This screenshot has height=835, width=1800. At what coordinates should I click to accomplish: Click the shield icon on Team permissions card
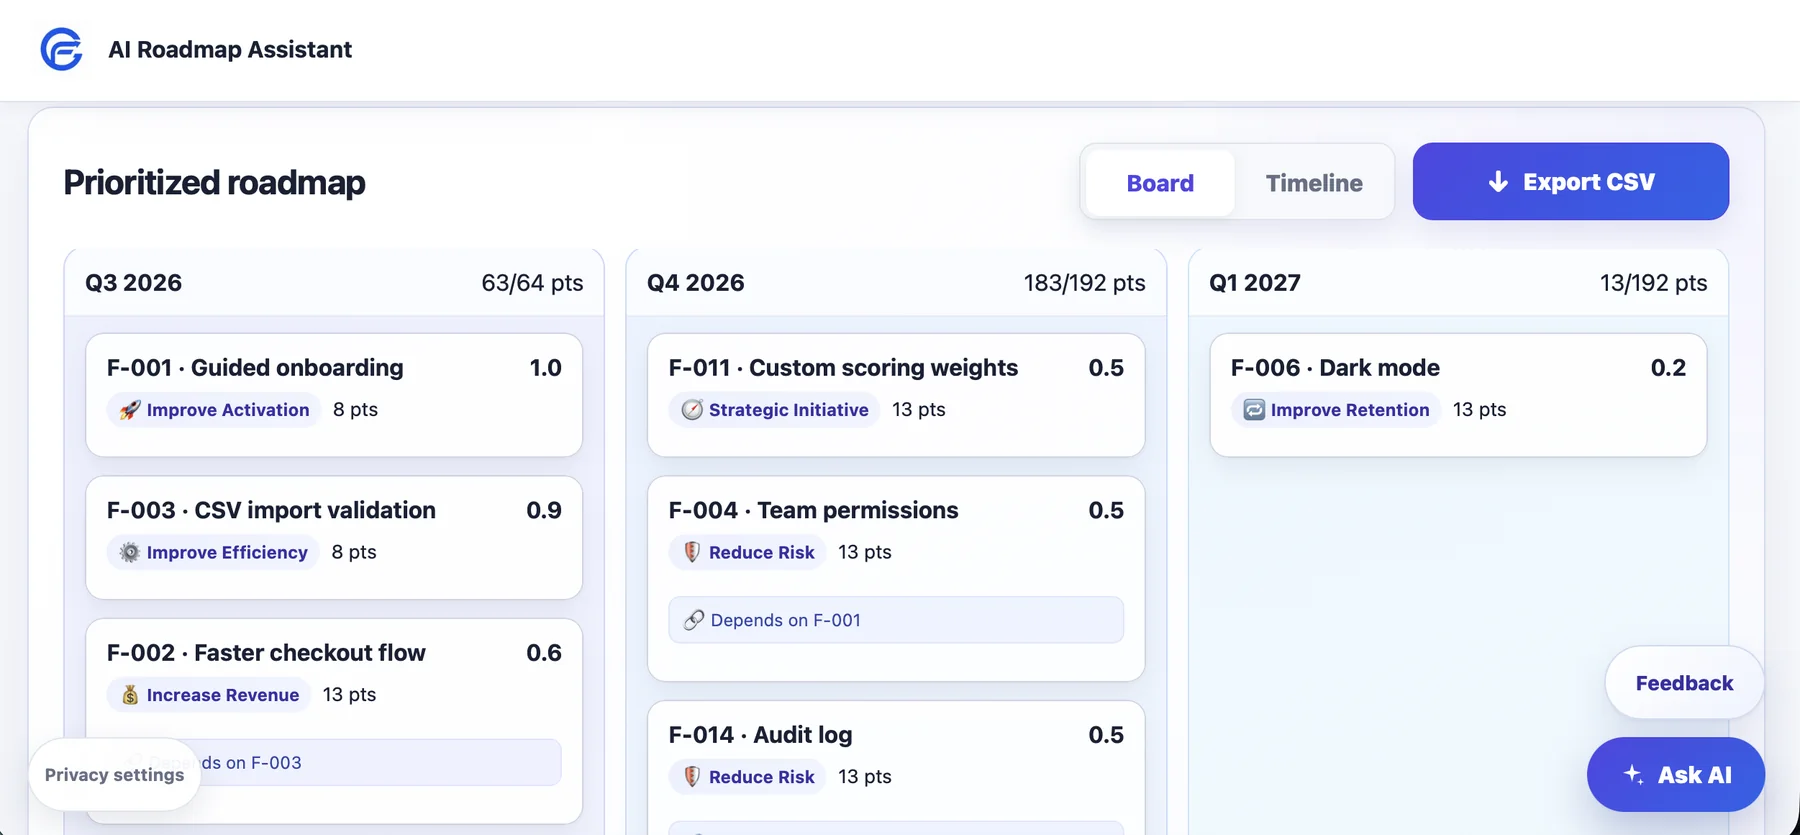[692, 552]
